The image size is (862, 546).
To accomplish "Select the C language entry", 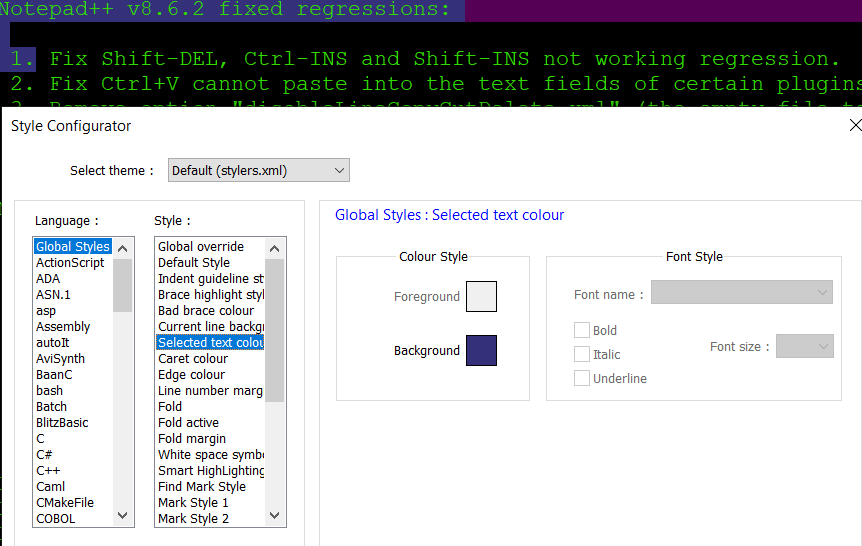I will [x=40, y=438].
